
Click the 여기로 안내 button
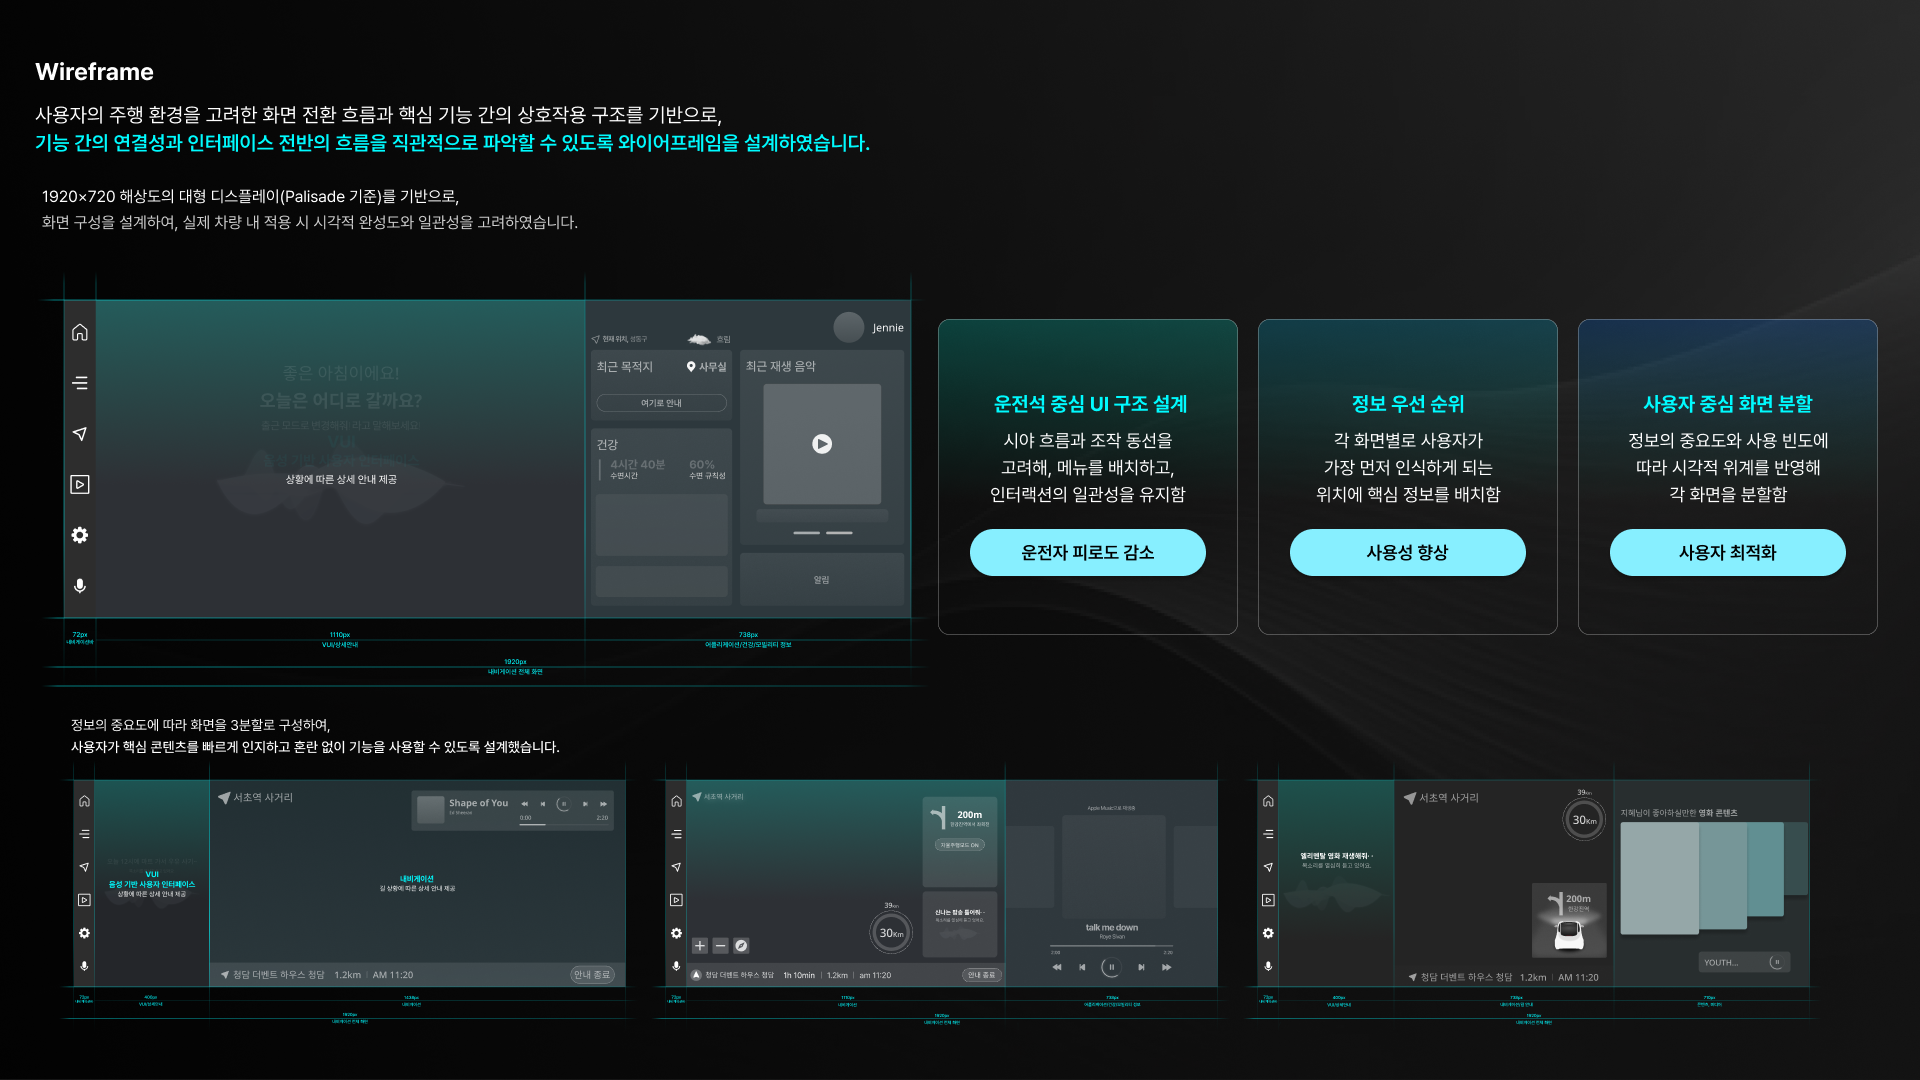[x=661, y=403]
